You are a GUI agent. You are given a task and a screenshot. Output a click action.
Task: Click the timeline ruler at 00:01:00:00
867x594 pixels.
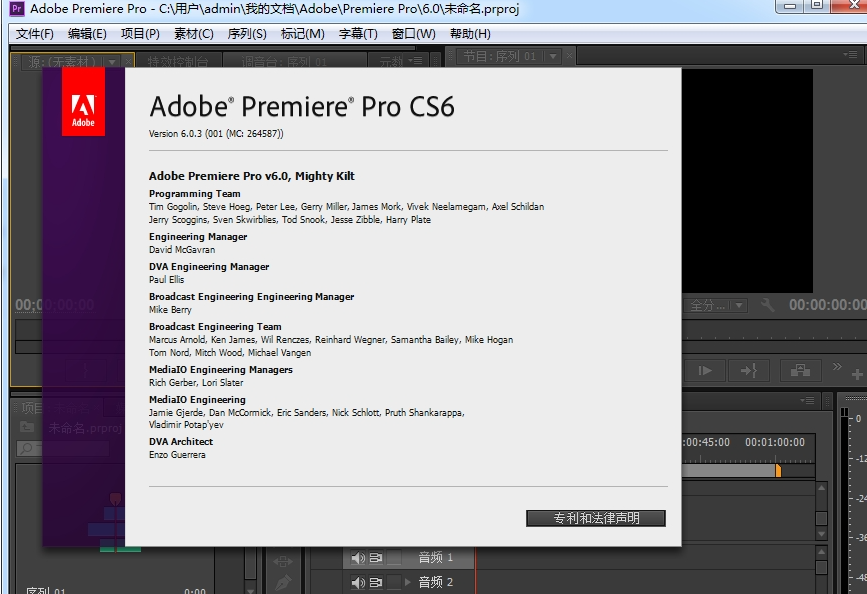775,442
